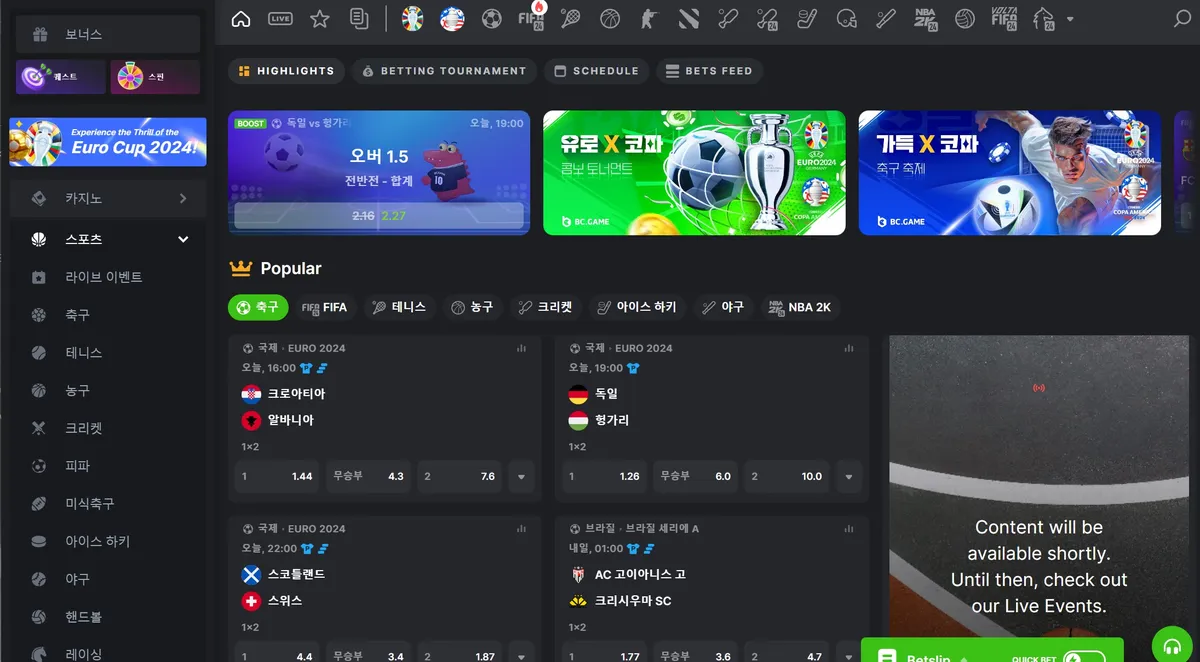Viewport: 1200px width, 662px height.
Task: Switch to the SCHEDULE tab
Action: click(596, 71)
